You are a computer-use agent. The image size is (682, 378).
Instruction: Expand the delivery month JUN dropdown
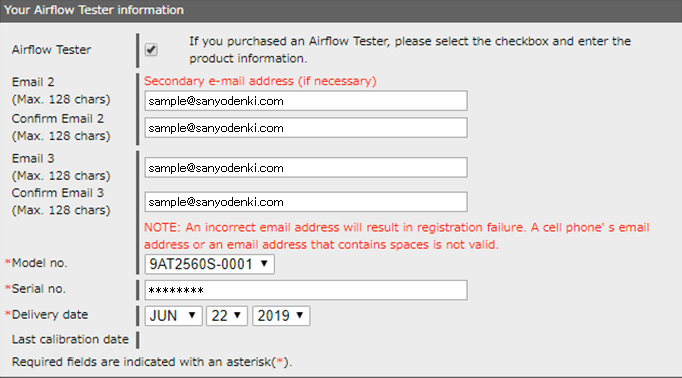[173, 316]
